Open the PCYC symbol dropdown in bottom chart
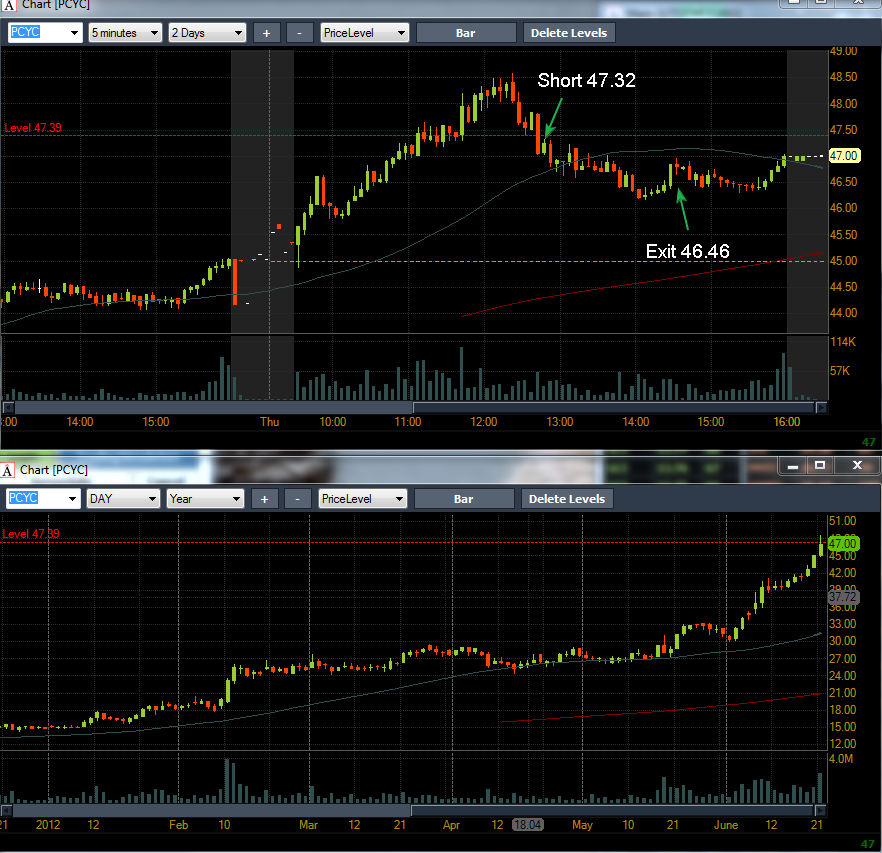882x853 pixels. (72, 499)
